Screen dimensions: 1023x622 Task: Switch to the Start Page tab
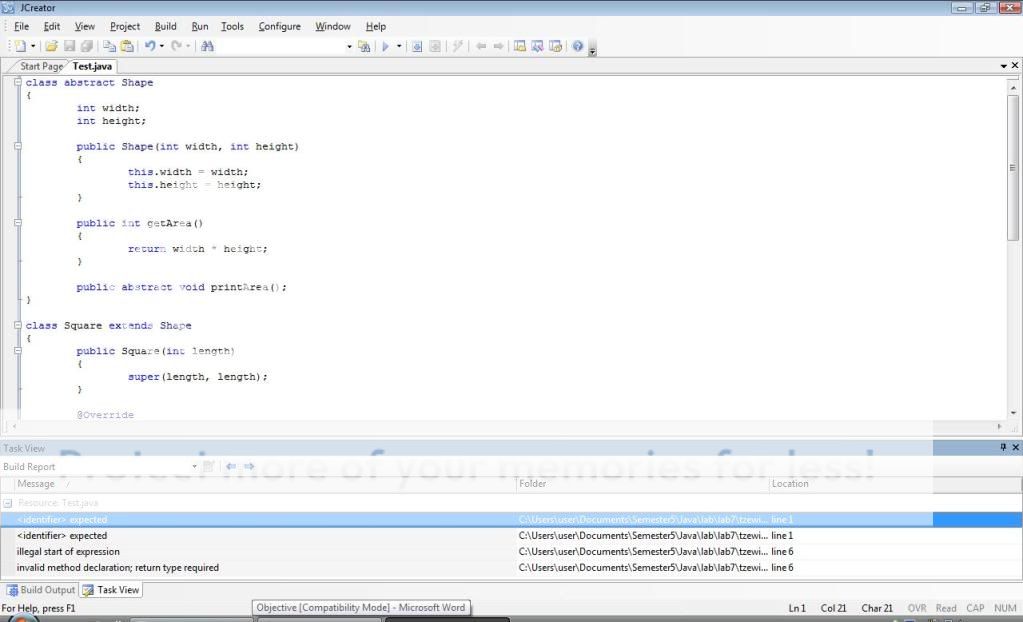click(x=40, y=66)
